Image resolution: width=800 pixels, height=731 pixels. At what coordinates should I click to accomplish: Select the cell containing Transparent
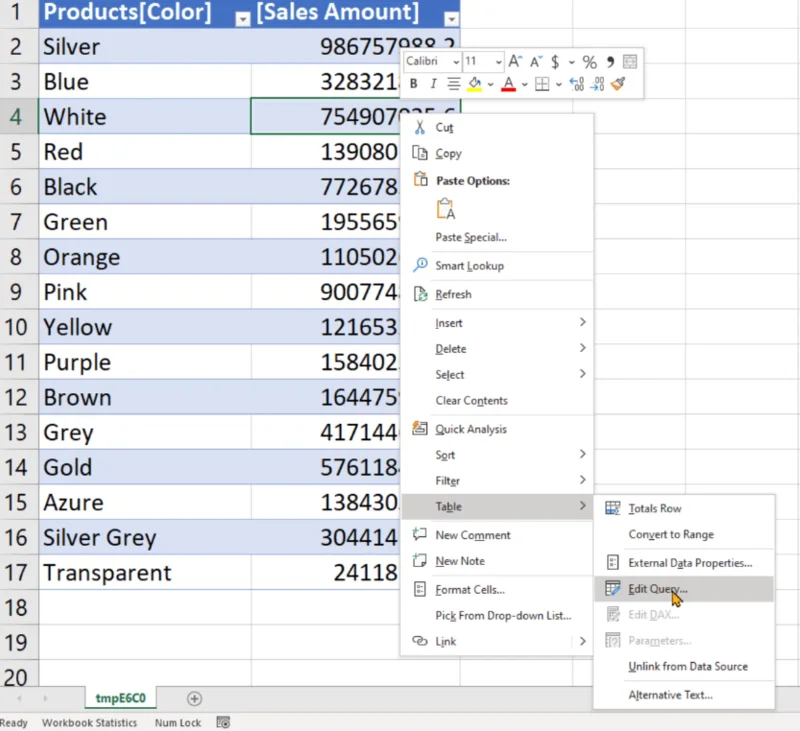click(145, 572)
